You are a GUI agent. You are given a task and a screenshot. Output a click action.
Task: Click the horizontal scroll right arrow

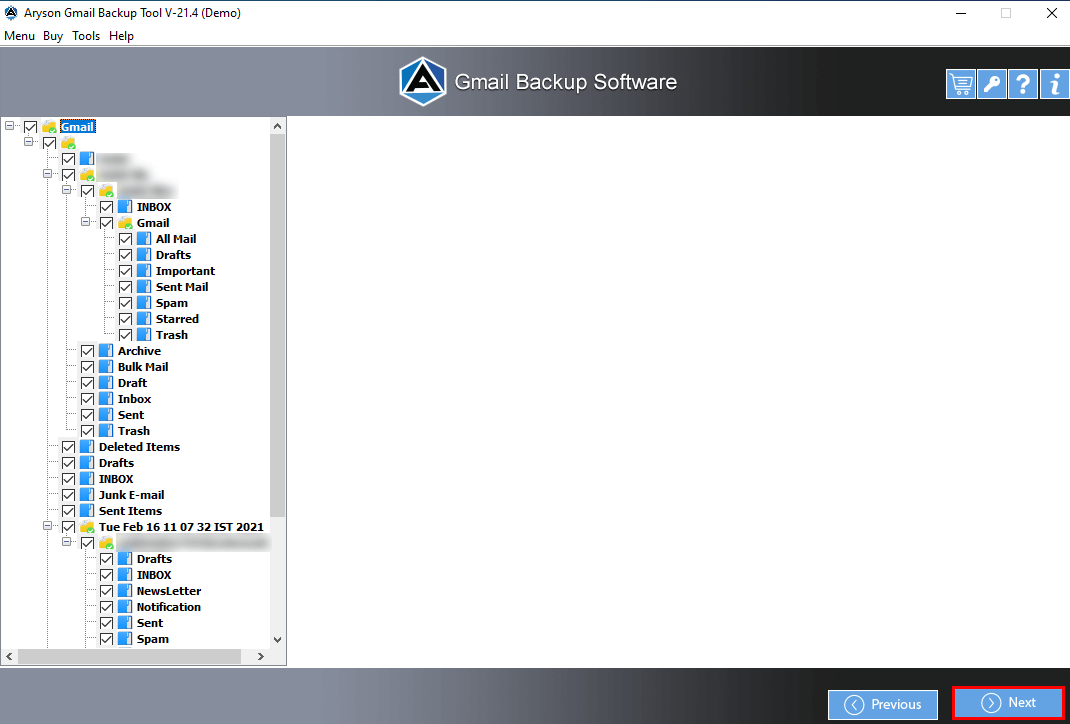[261, 656]
